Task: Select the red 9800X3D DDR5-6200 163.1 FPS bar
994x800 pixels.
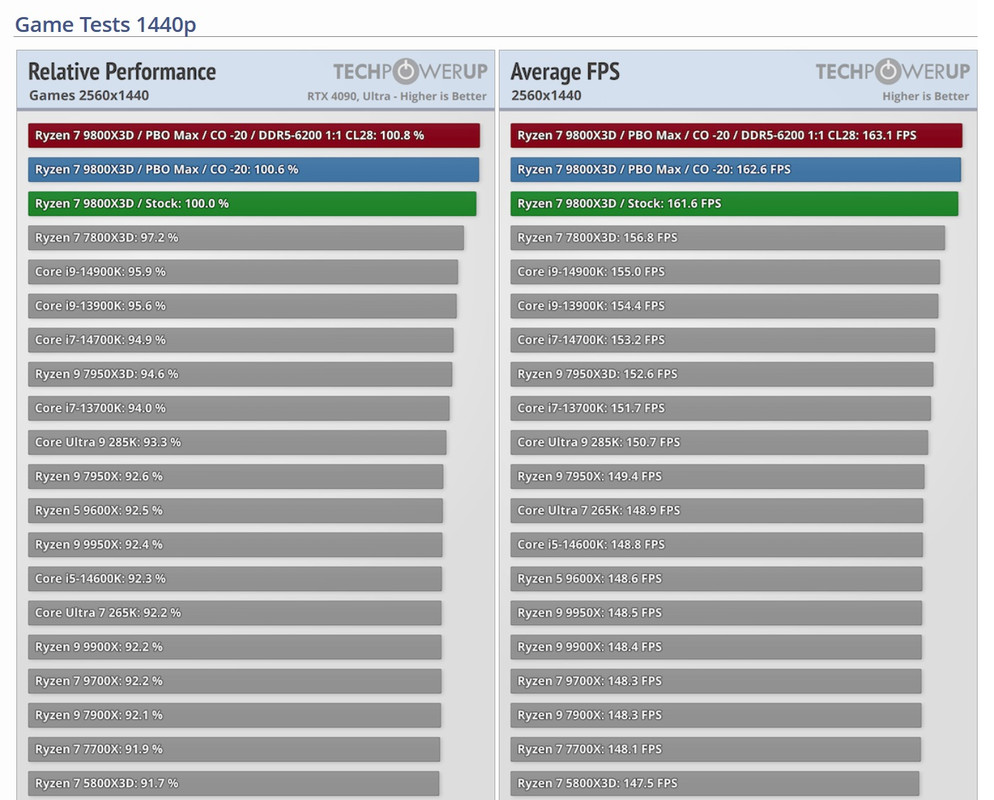Action: coord(736,136)
